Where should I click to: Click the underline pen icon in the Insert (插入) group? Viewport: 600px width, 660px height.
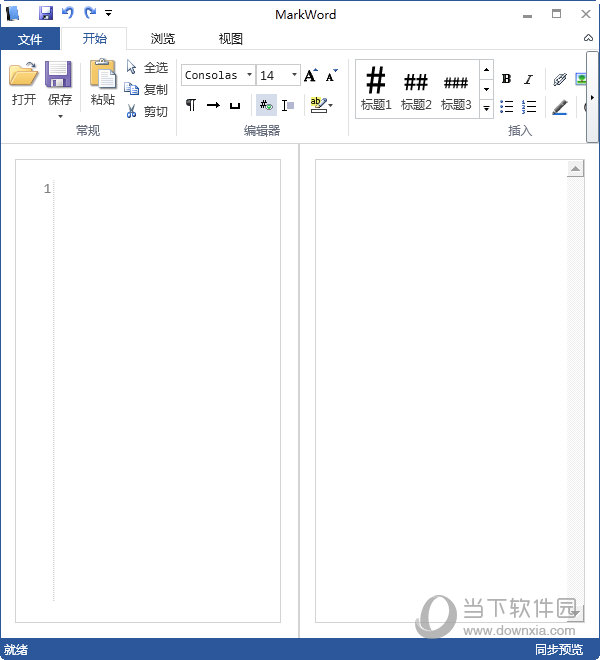coord(560,107)
